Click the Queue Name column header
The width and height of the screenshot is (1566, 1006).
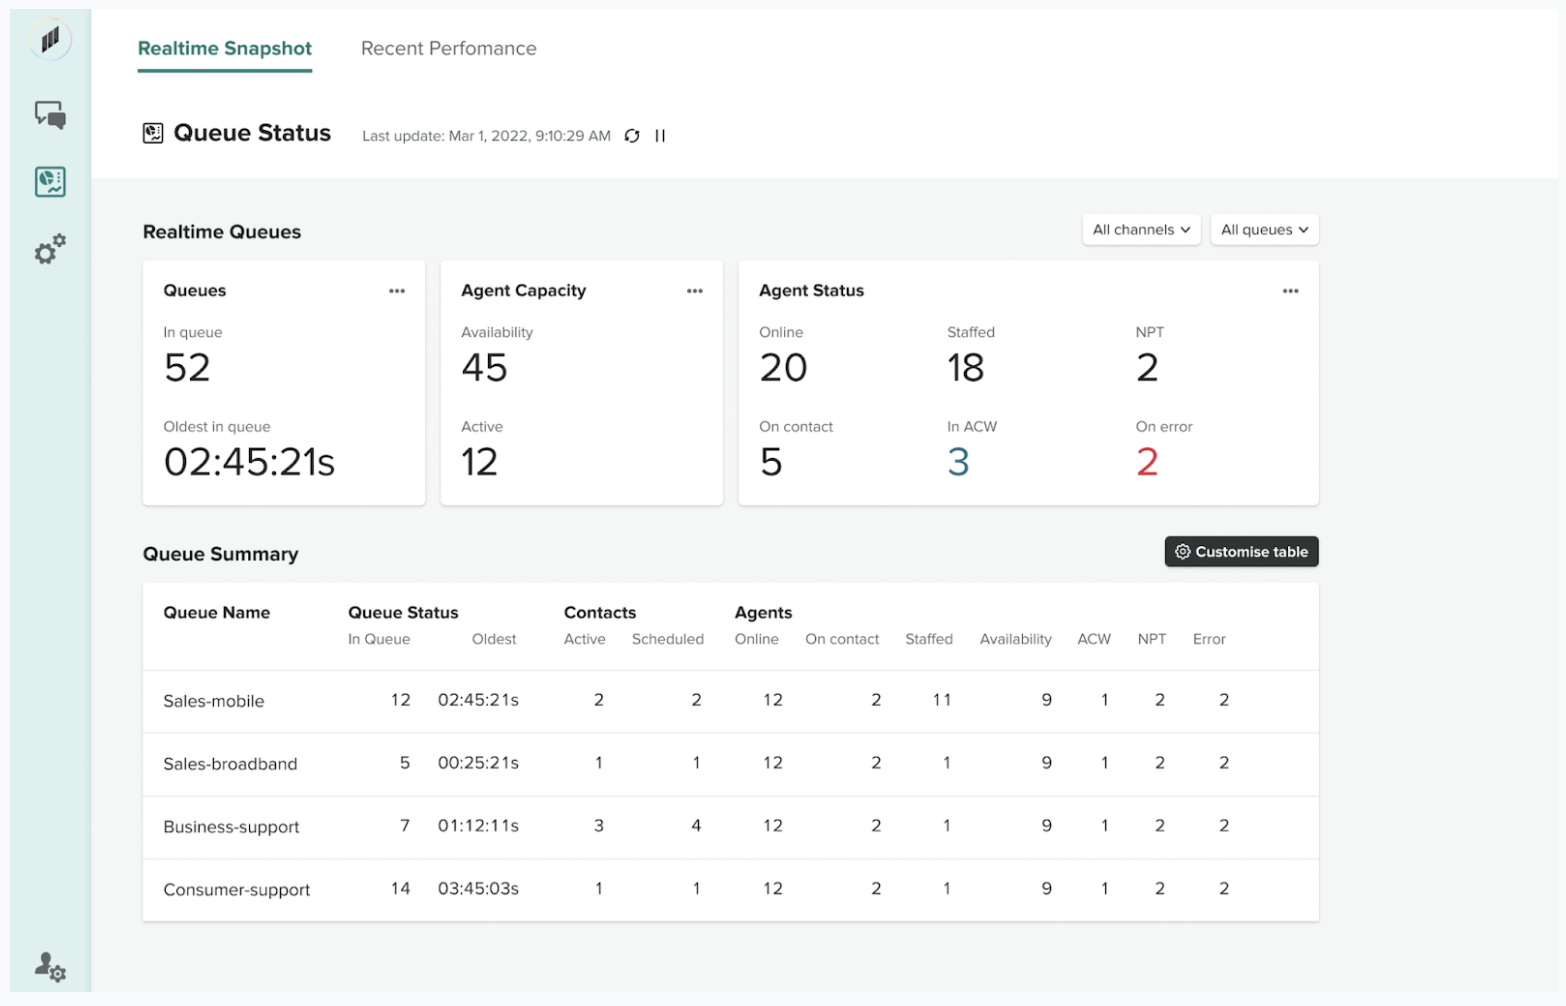pos(217,613)
